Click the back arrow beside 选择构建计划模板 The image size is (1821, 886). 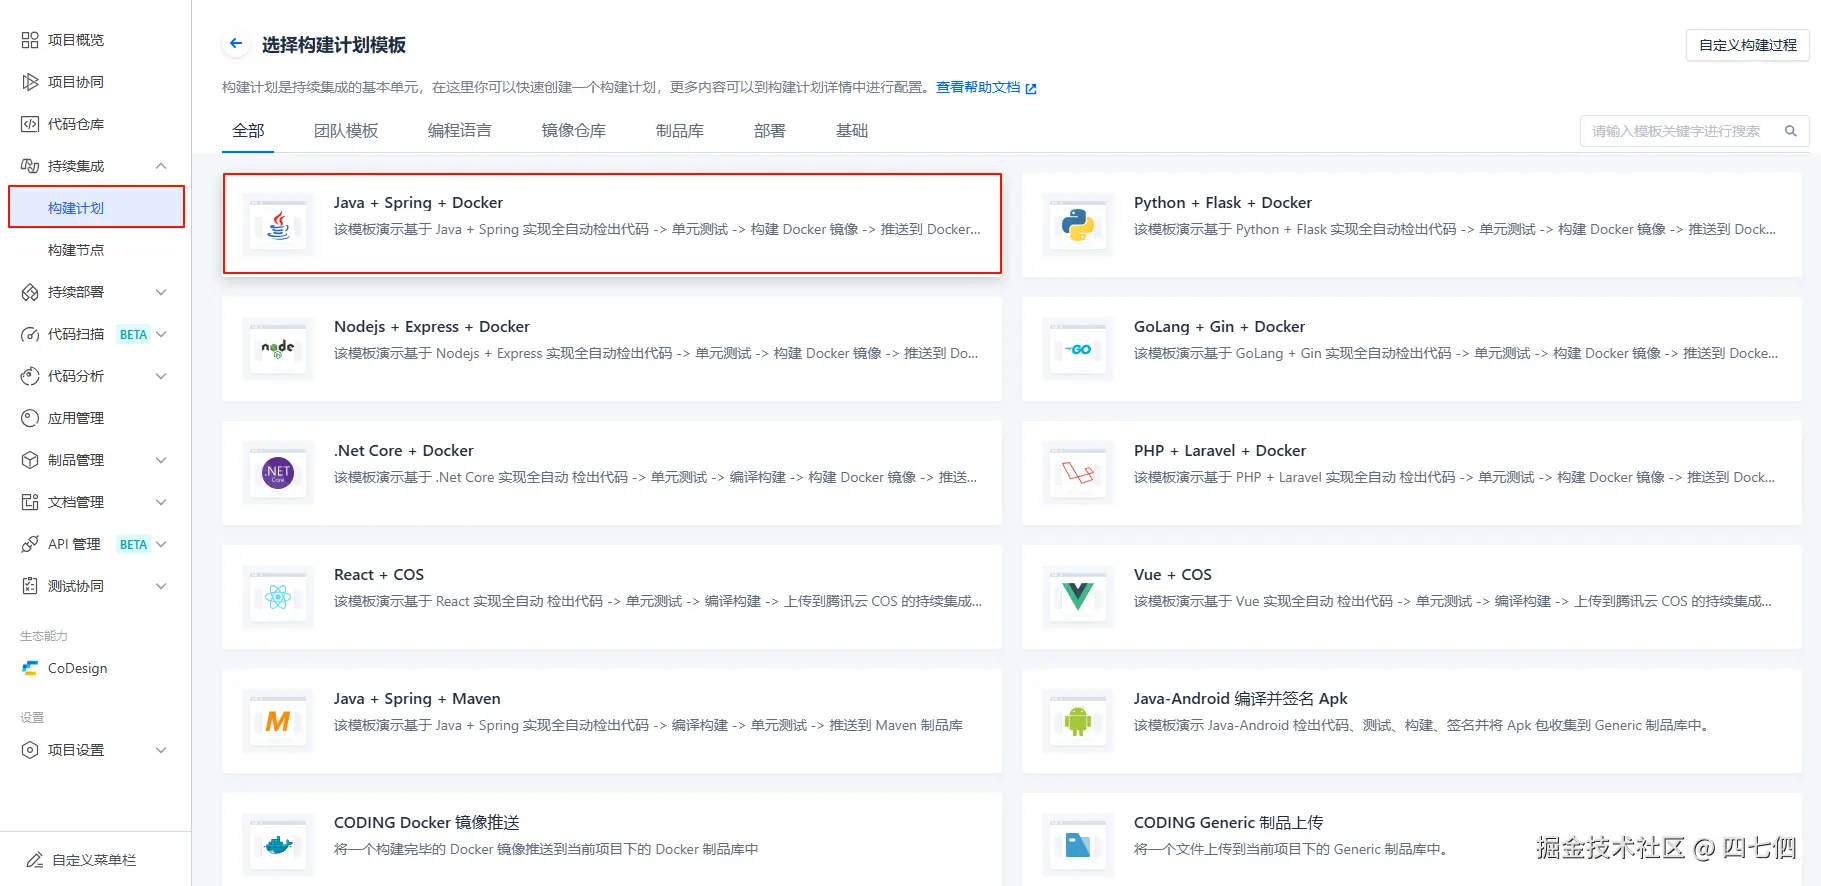[236, 43]
